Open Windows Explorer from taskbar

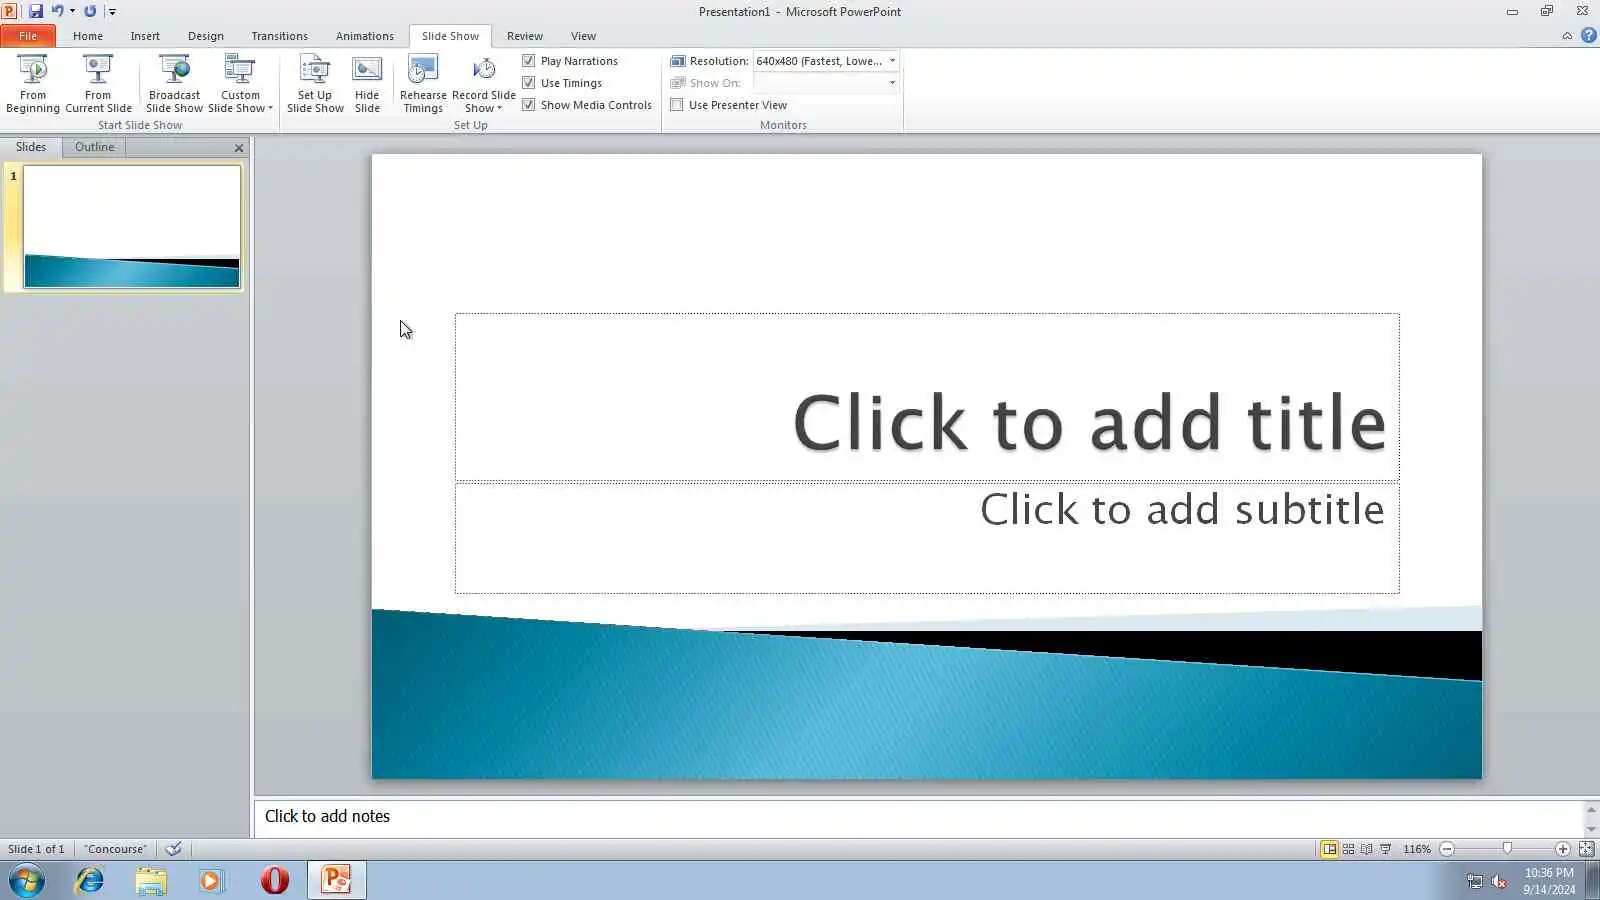click(x=151, y=880)
